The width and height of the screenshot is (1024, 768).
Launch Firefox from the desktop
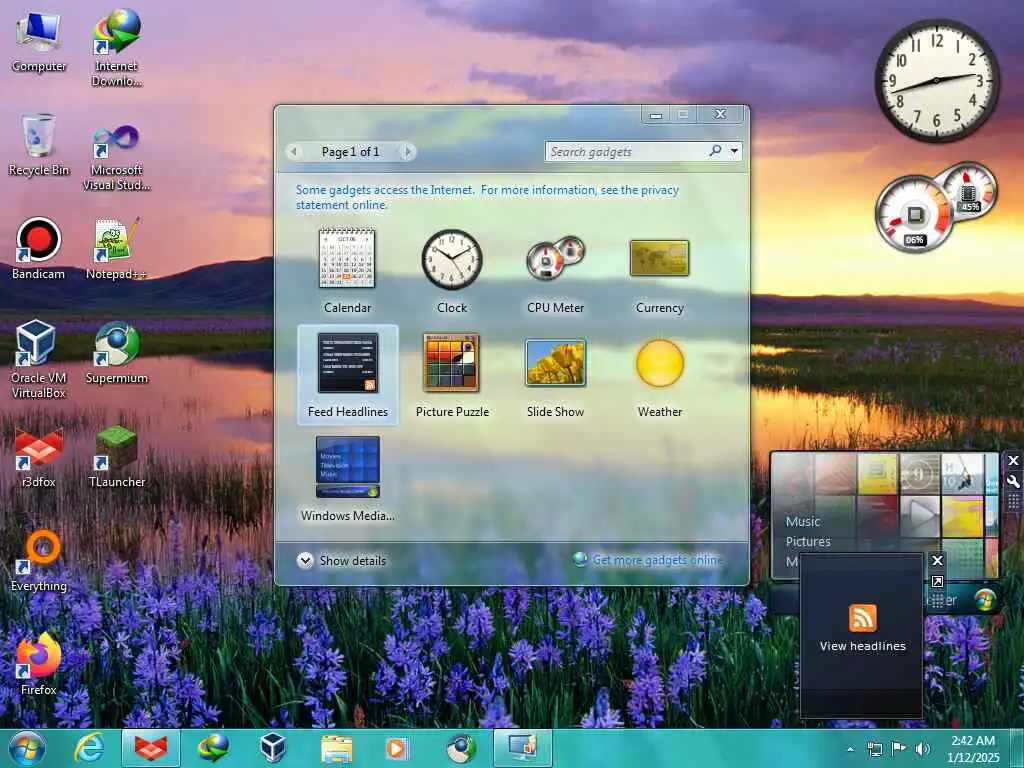39,664
